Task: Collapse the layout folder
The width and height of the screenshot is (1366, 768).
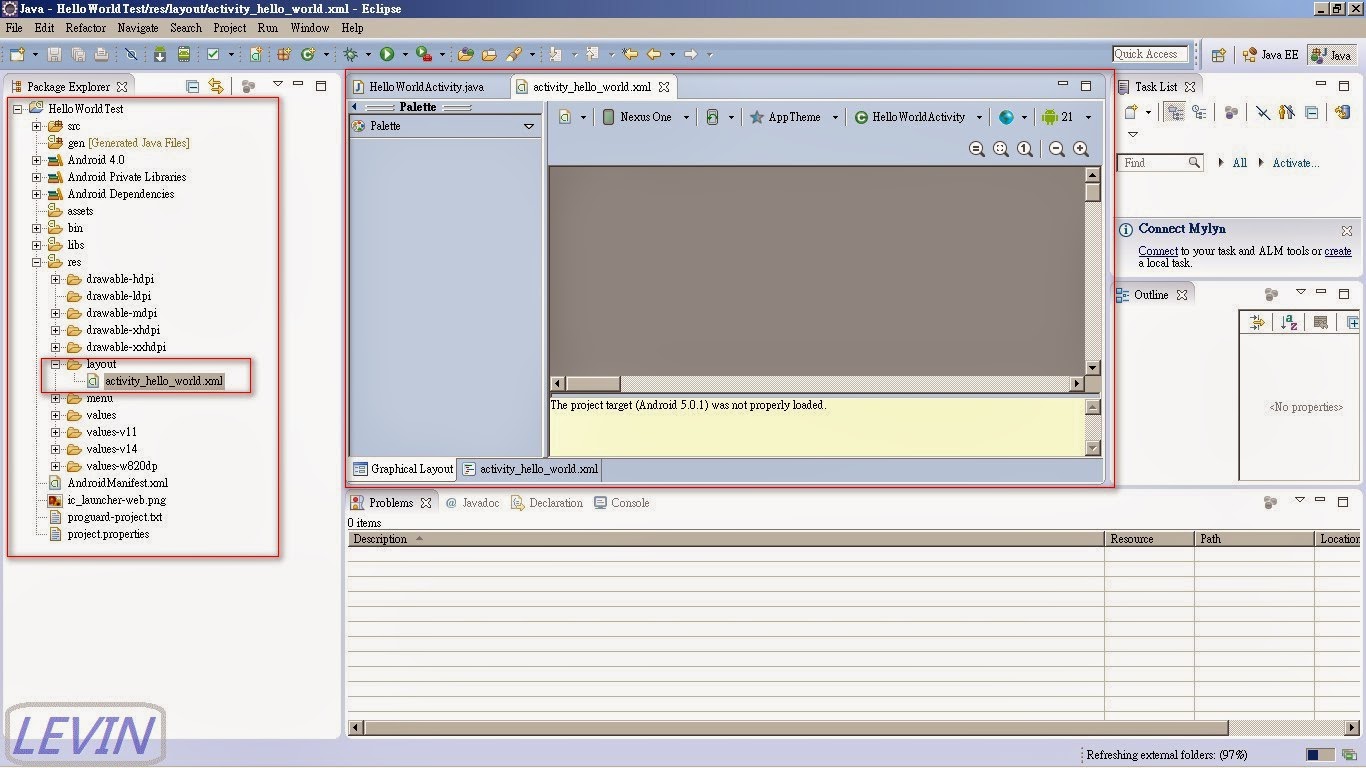Action: [x=56, y=364]
